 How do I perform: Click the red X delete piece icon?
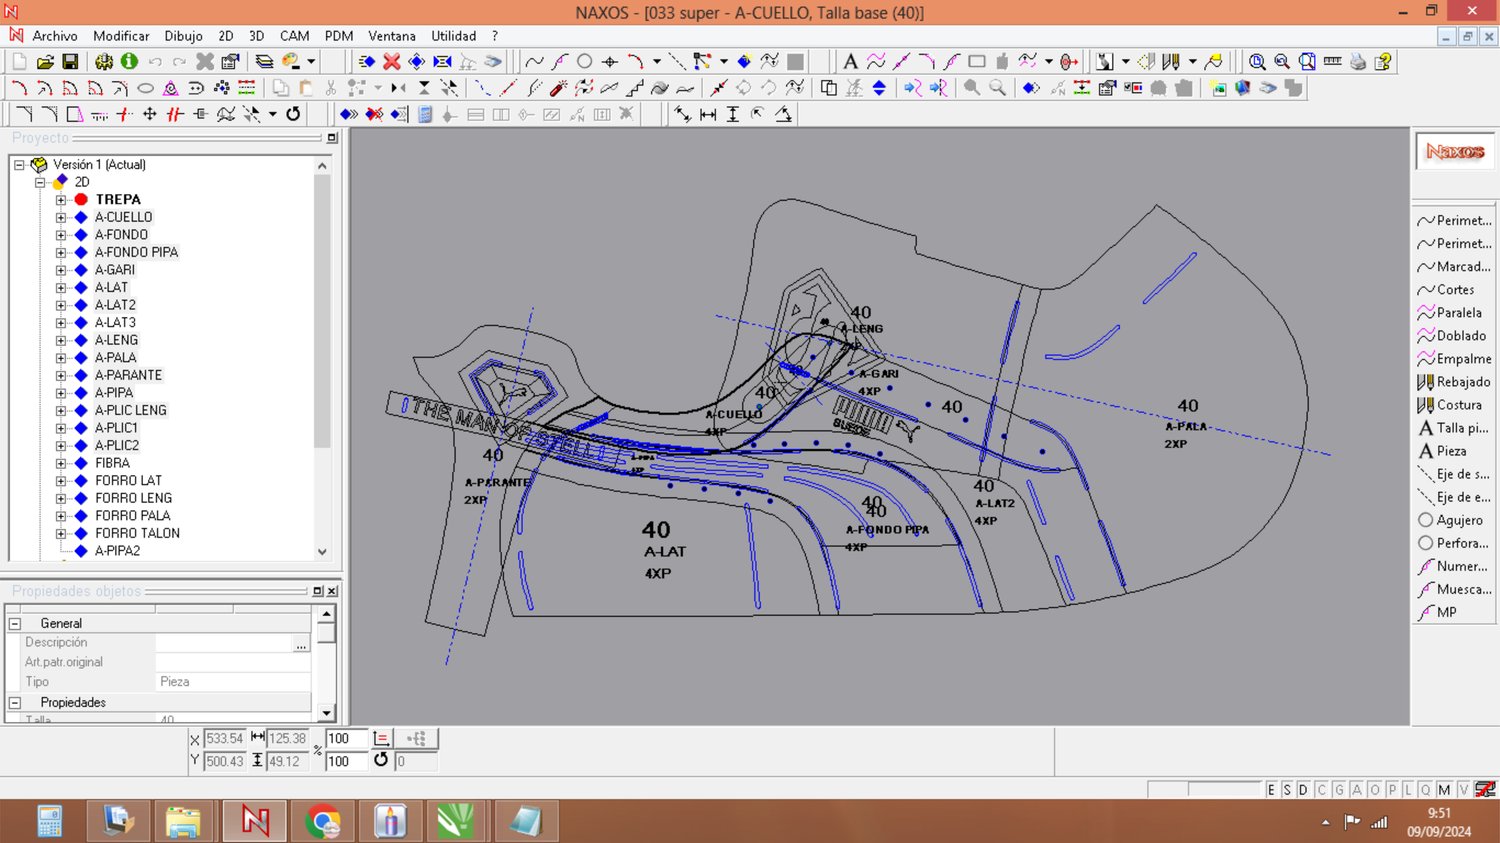coord(392,62)
